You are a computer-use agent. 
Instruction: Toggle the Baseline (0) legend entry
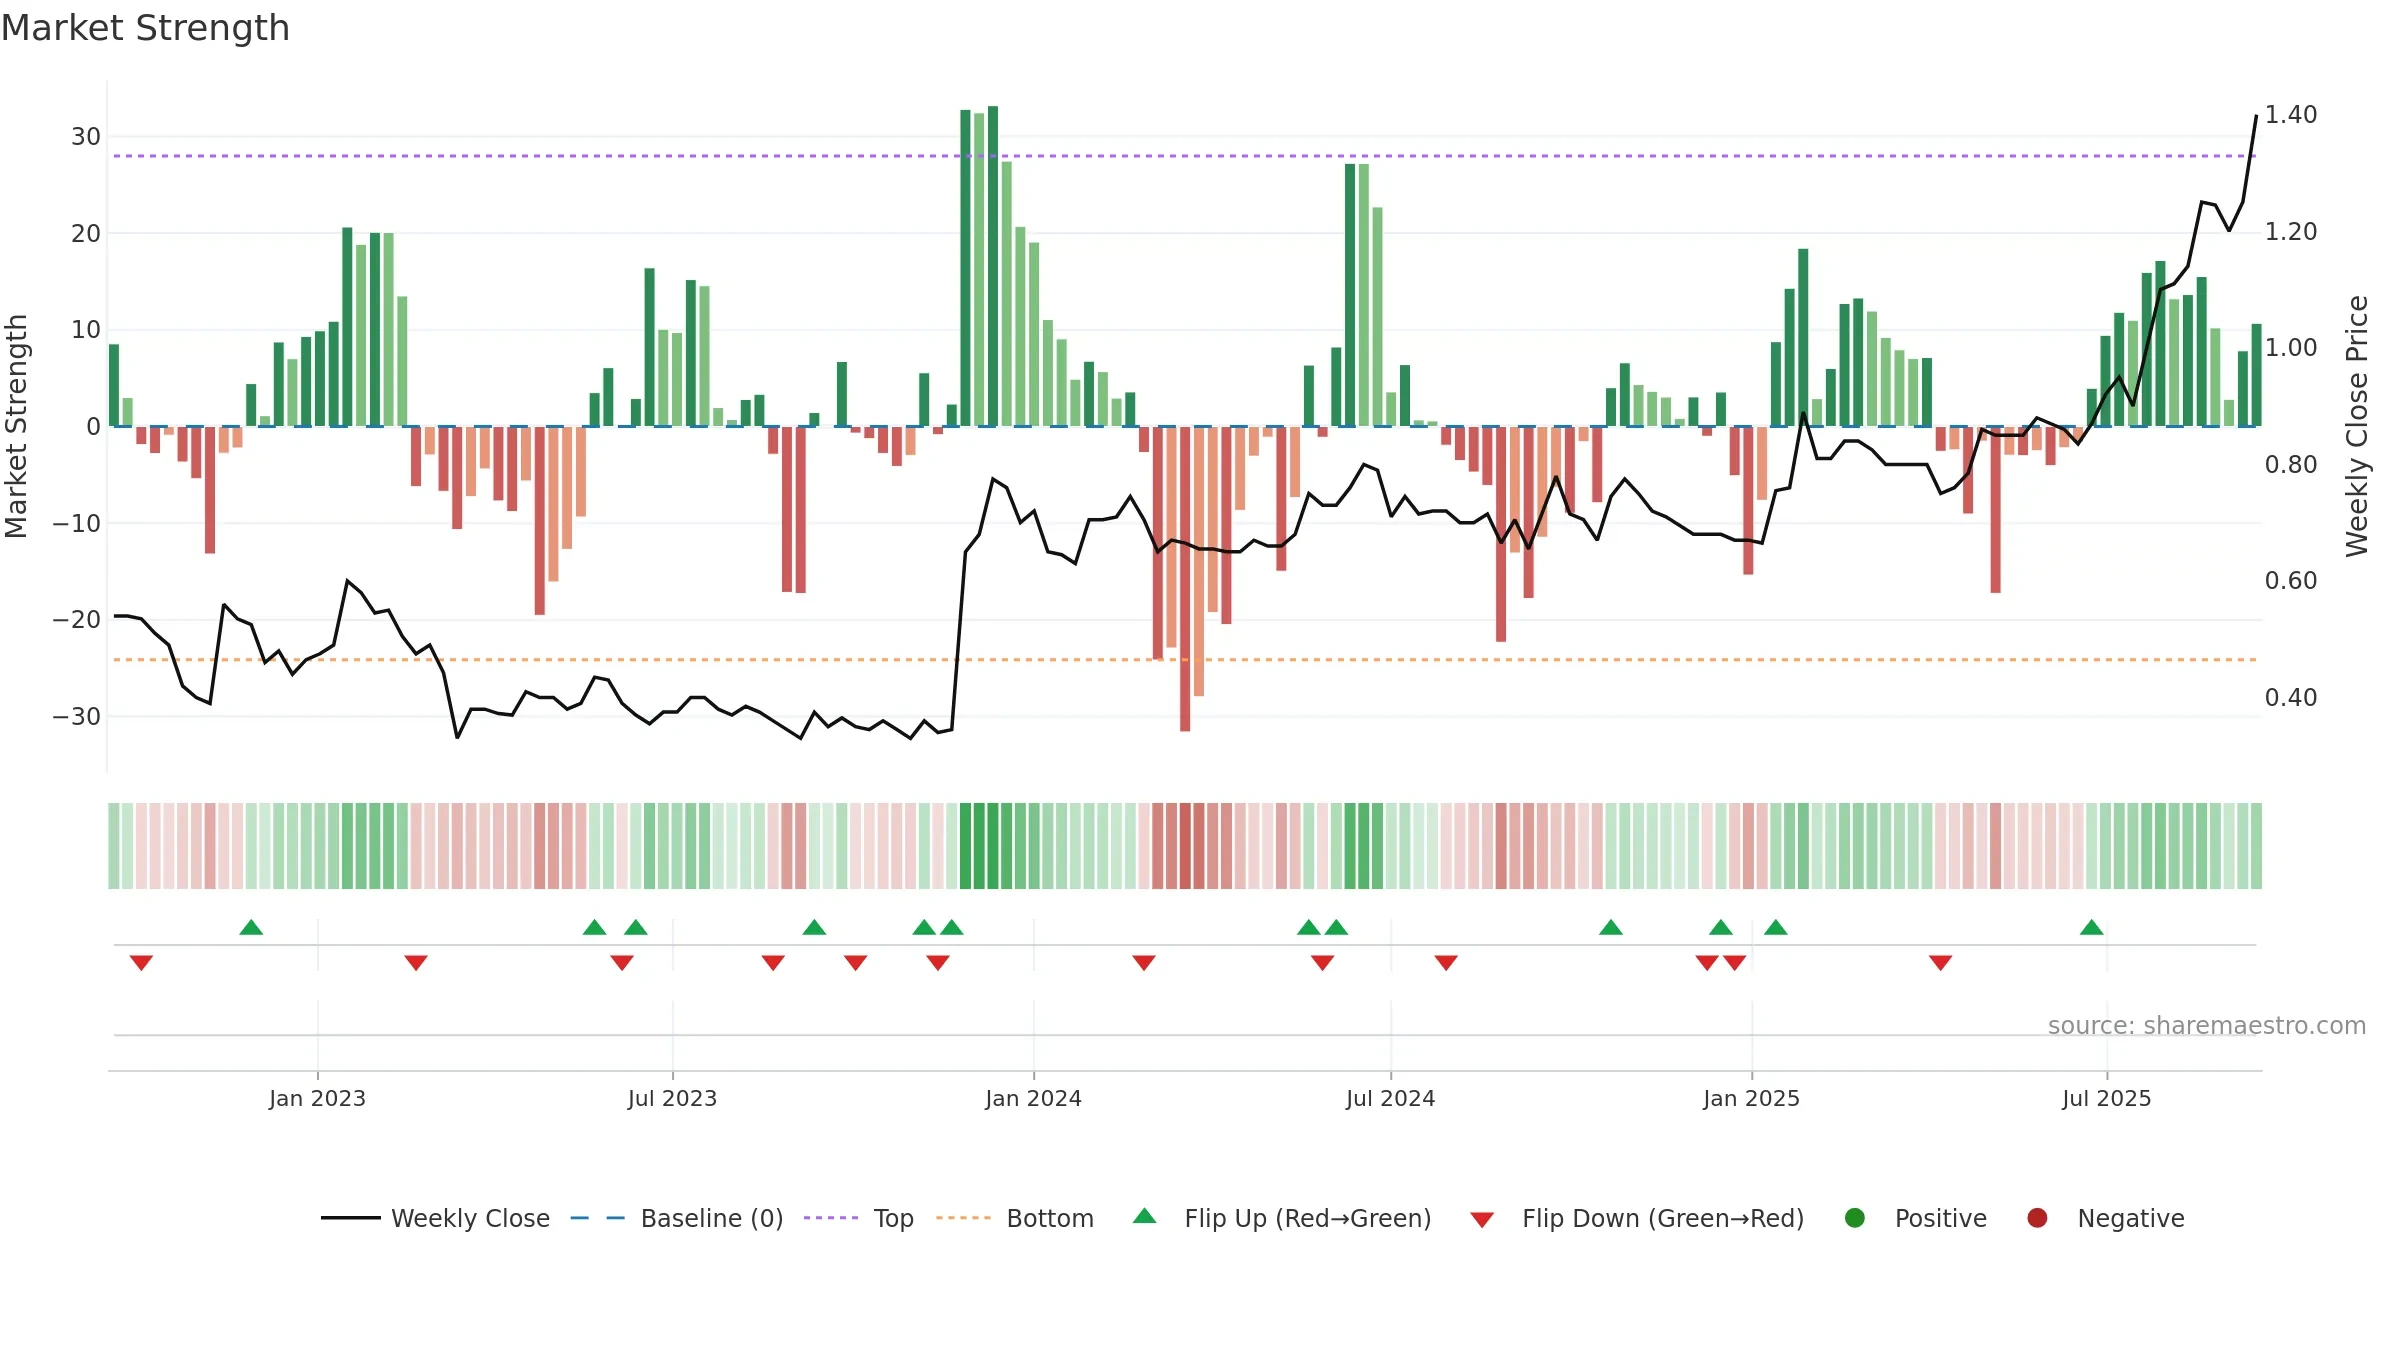677,1218
